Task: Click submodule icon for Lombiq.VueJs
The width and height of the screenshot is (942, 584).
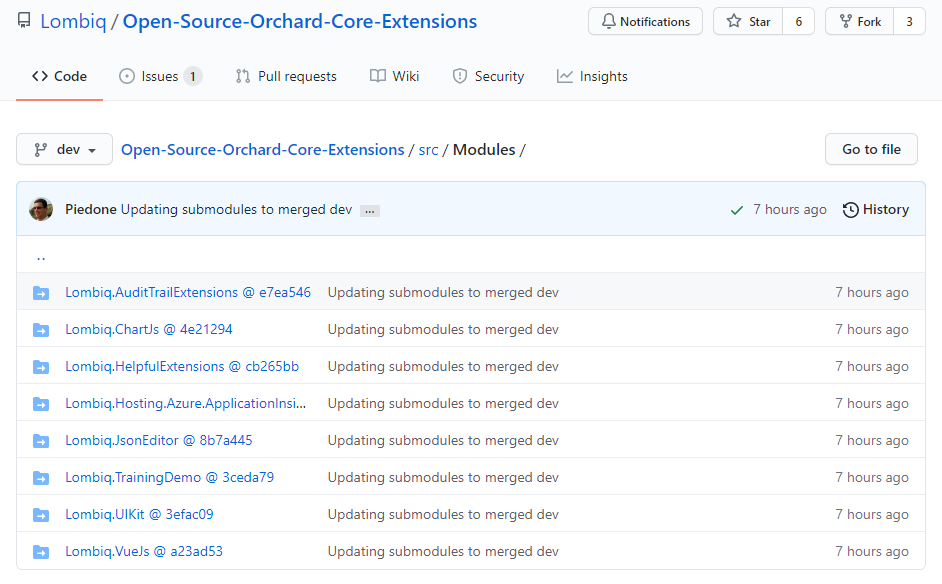Action: [x=41, y=552]
